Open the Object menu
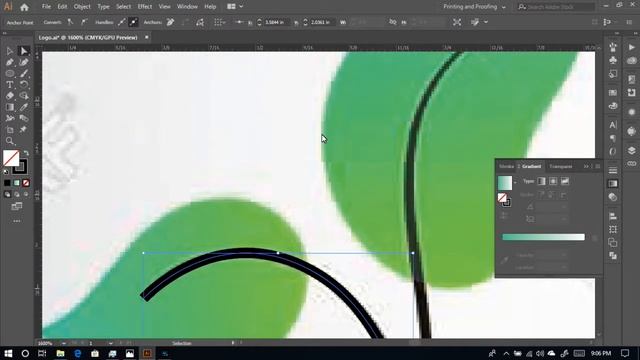The width and height of the screenshot is (640, 360). (82, 7)
